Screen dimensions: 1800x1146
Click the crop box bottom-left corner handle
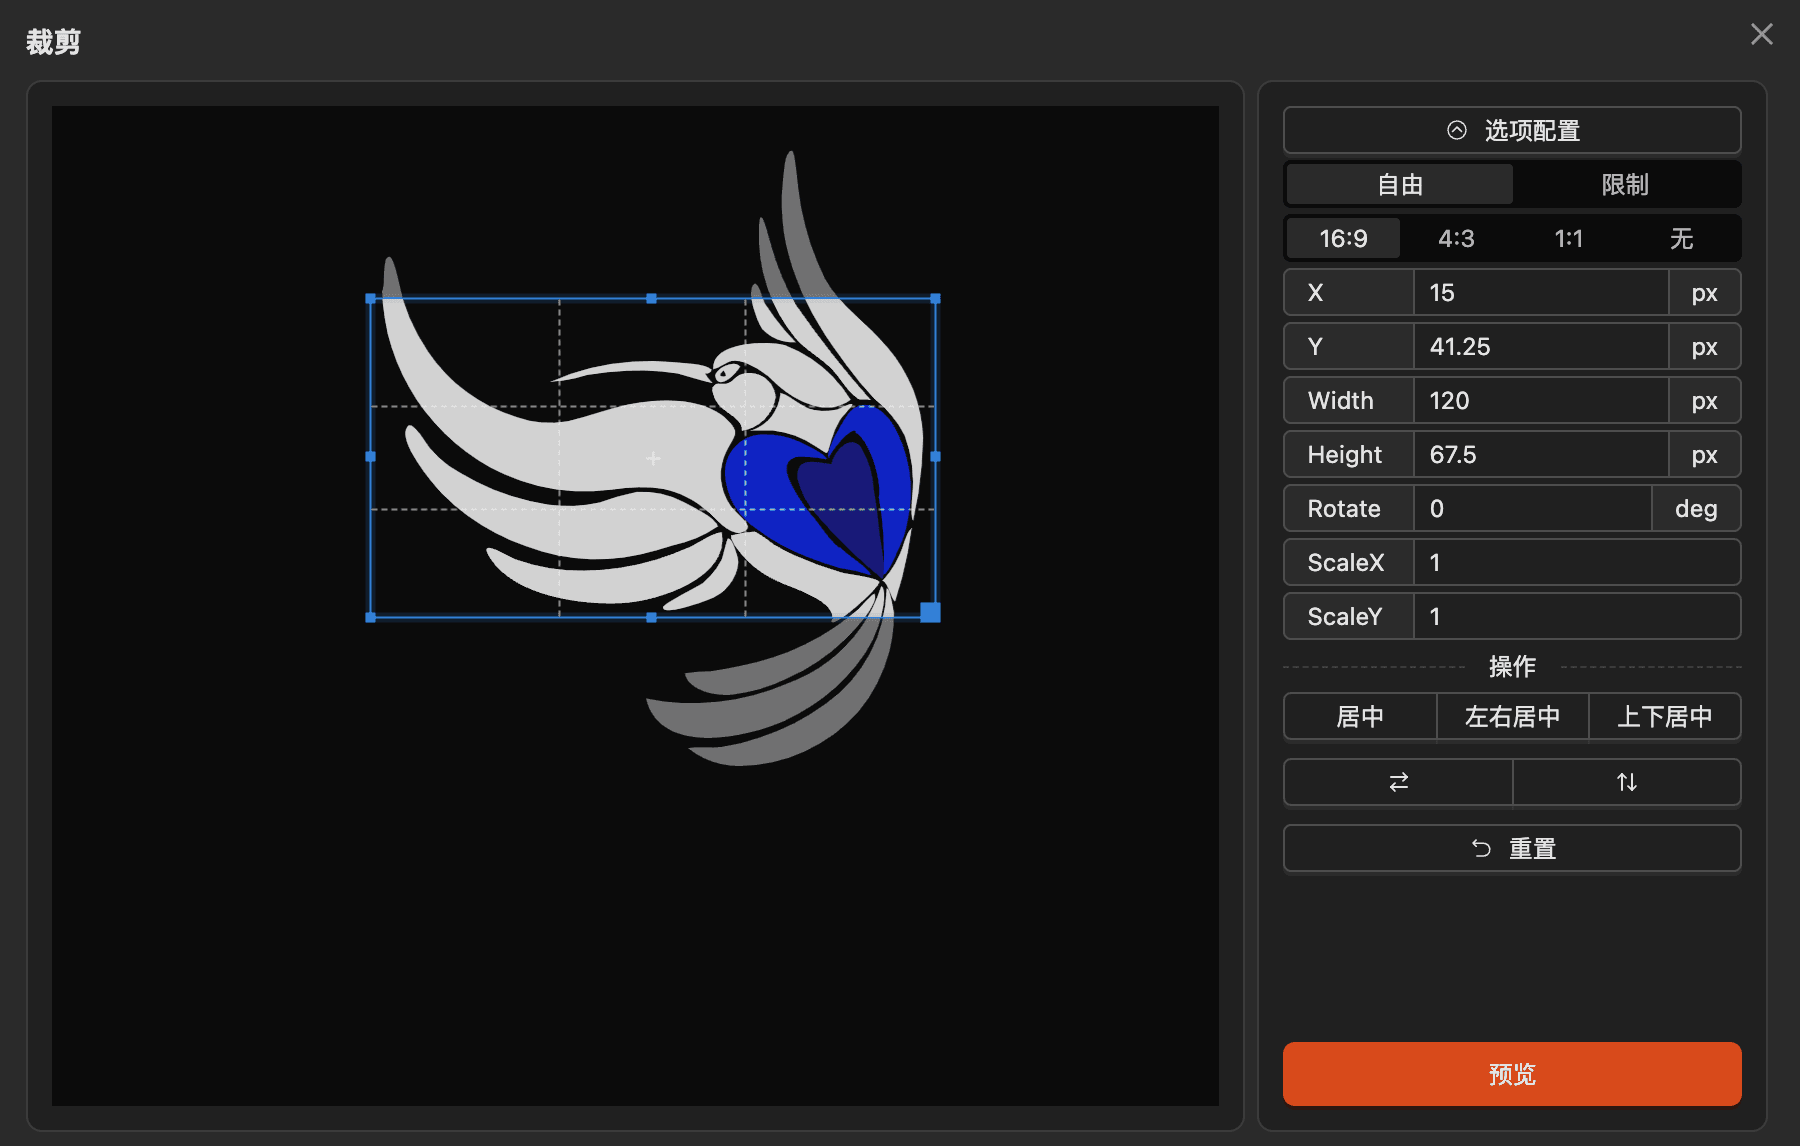(x=371, y=617)
